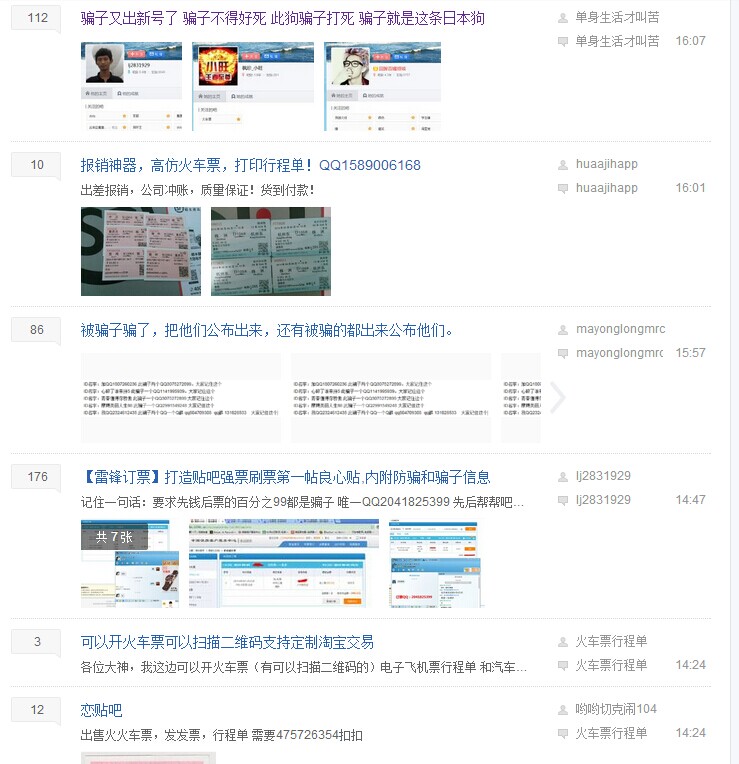The height and width of the screenshot is (764, 739).
Task: Click author icon beside upper lj2831929
Action: point(563,477)
